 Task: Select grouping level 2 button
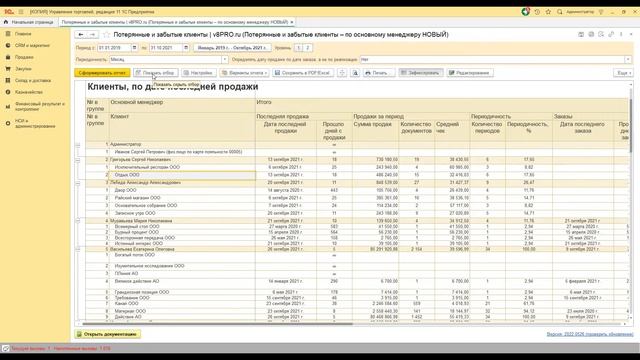[308, 48]
